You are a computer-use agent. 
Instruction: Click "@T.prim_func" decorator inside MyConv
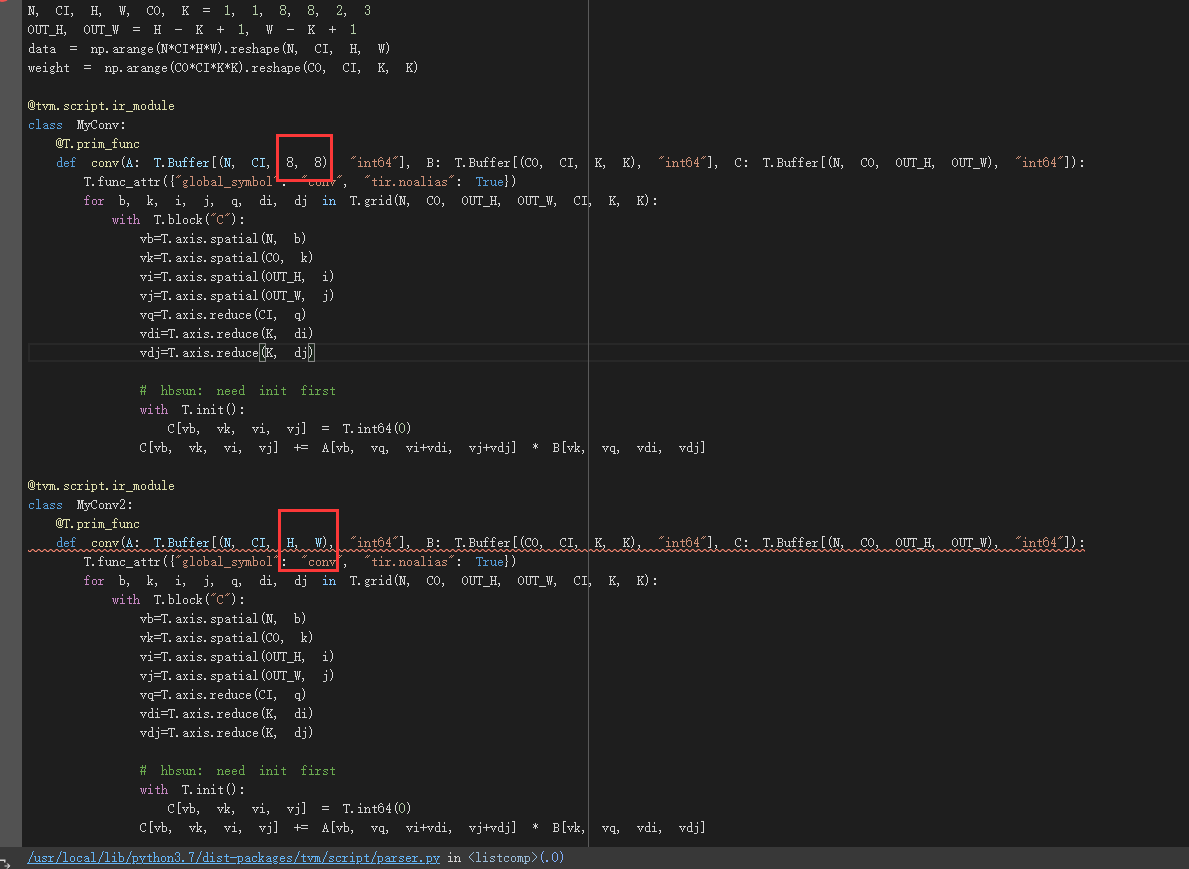97,143
